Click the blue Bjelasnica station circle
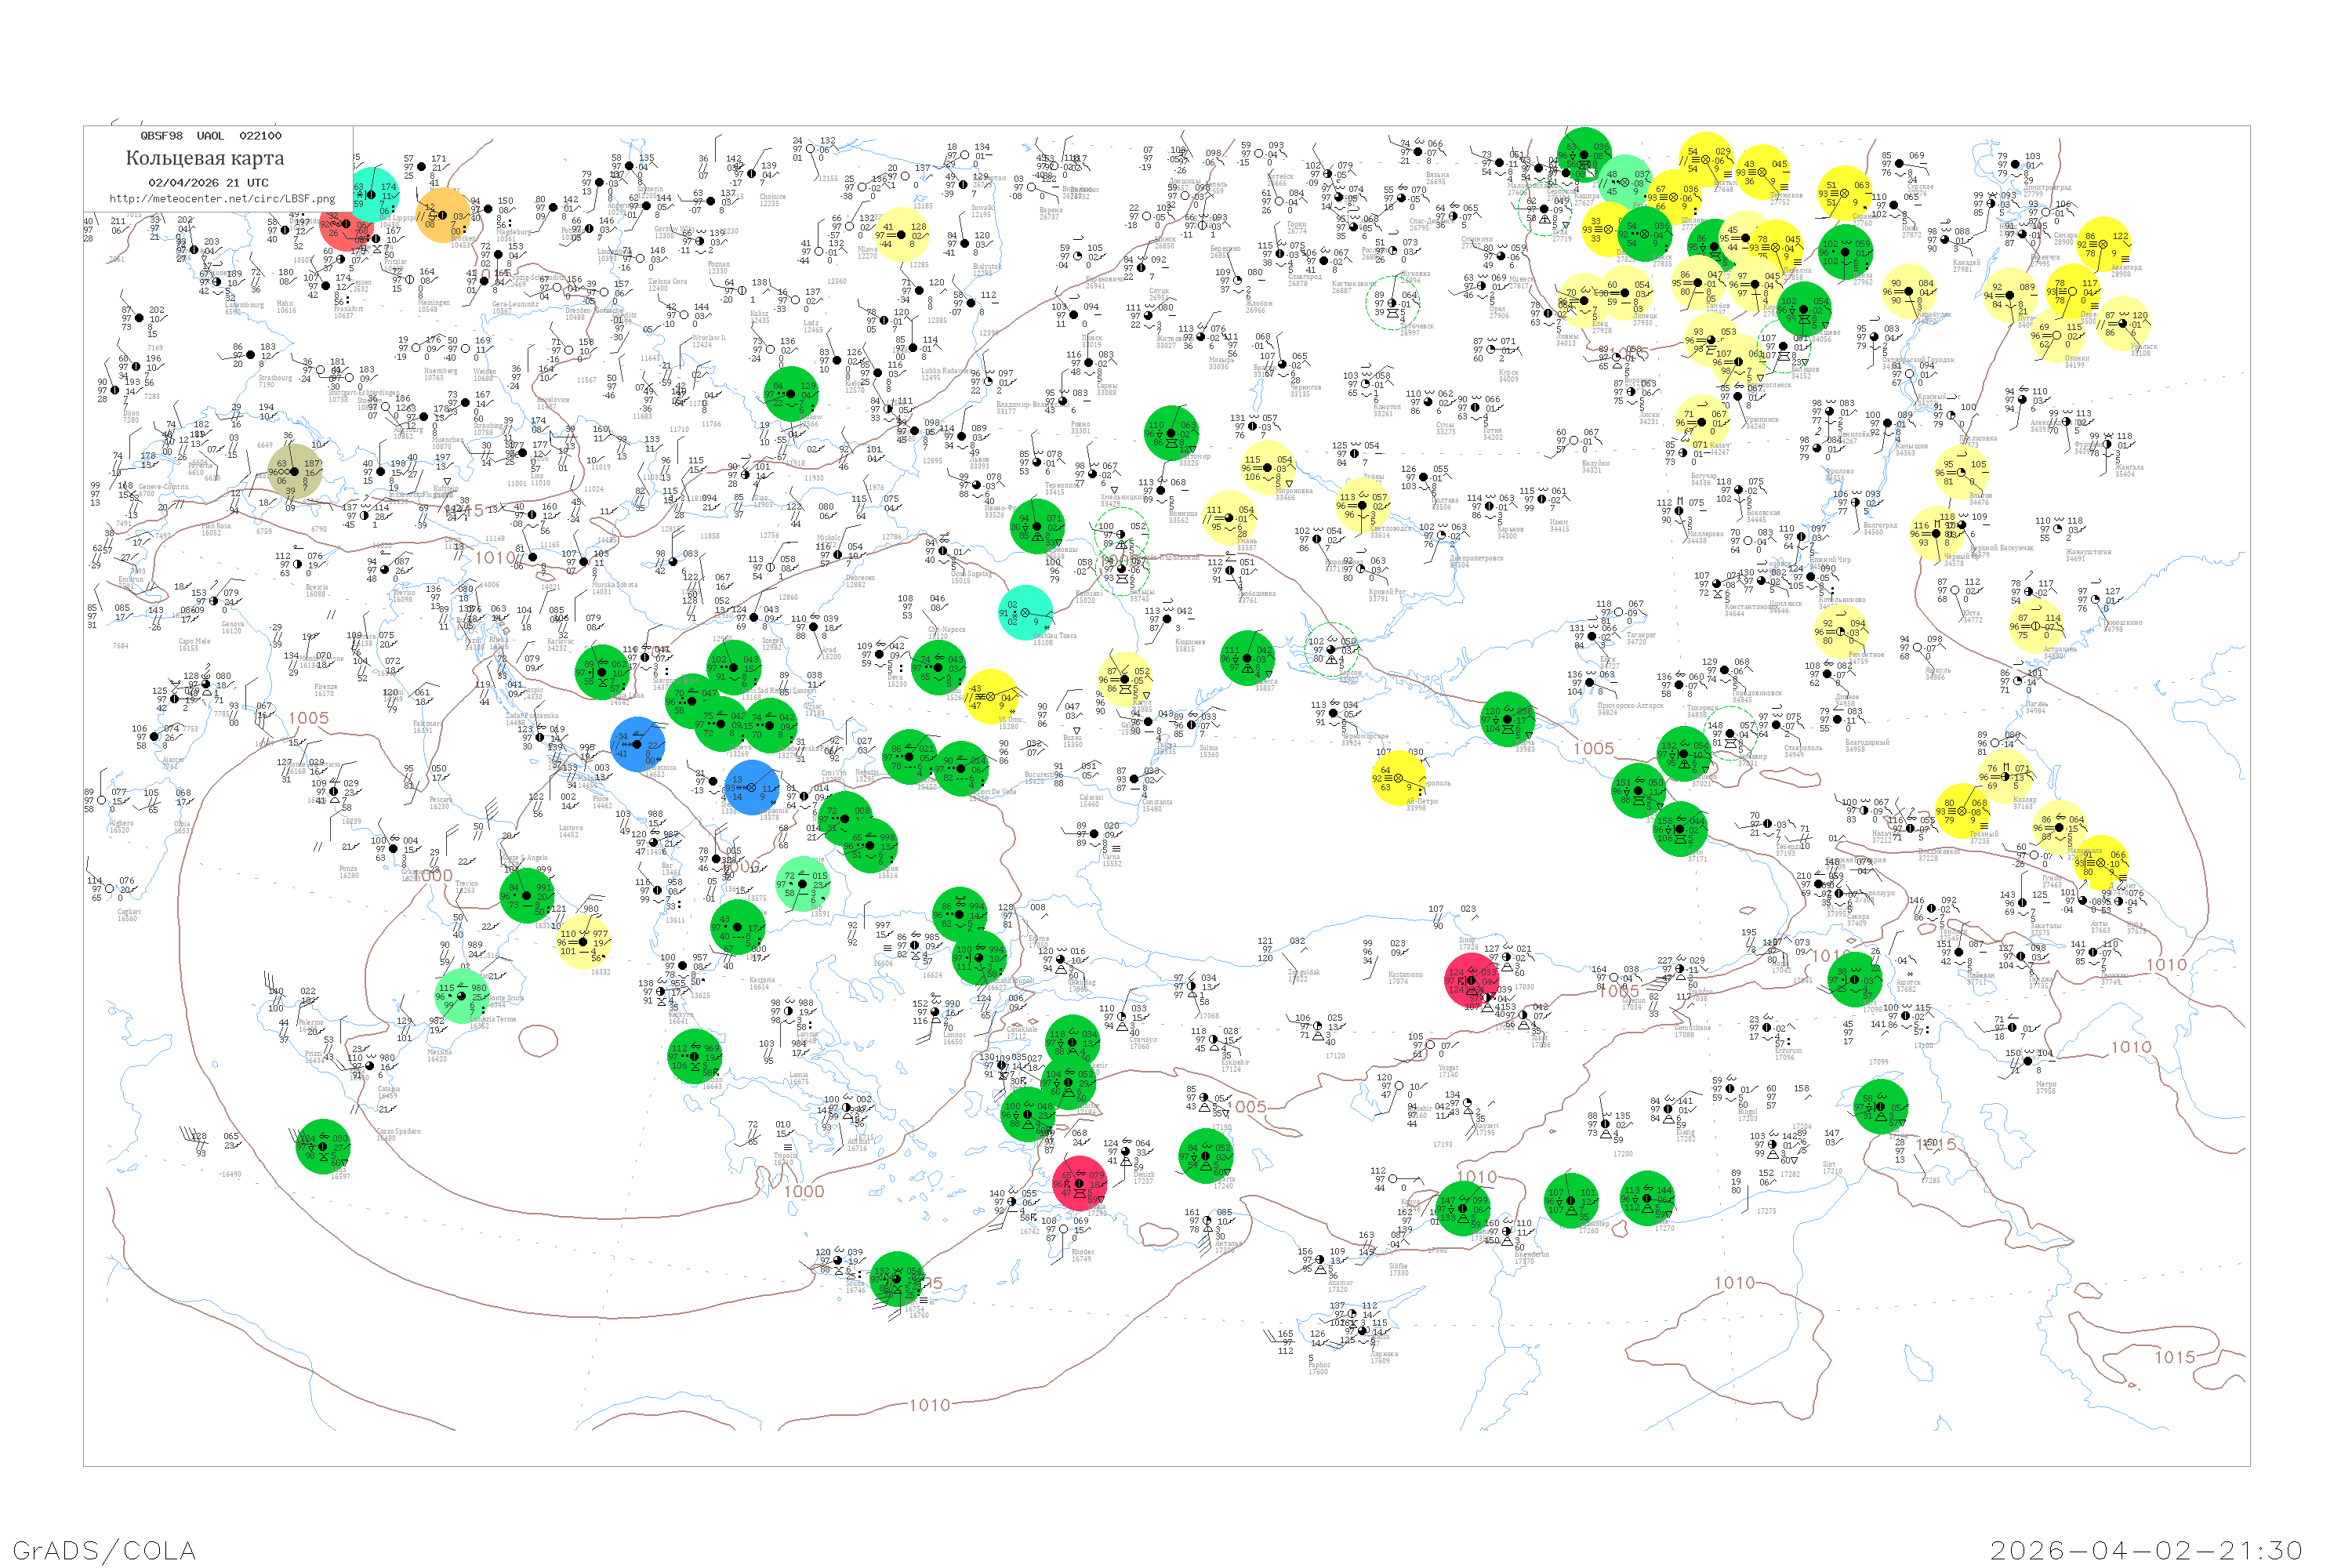This screenshot has width=2352, height=1568. point(637,744)
